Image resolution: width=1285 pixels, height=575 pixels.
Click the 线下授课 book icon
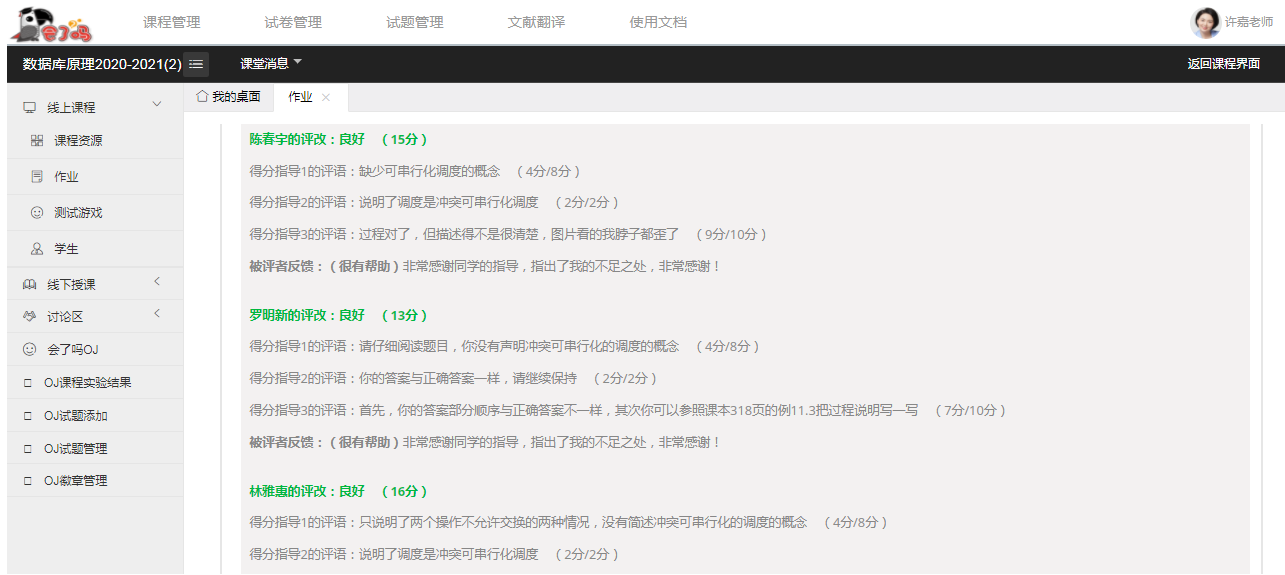pos(29,285)
